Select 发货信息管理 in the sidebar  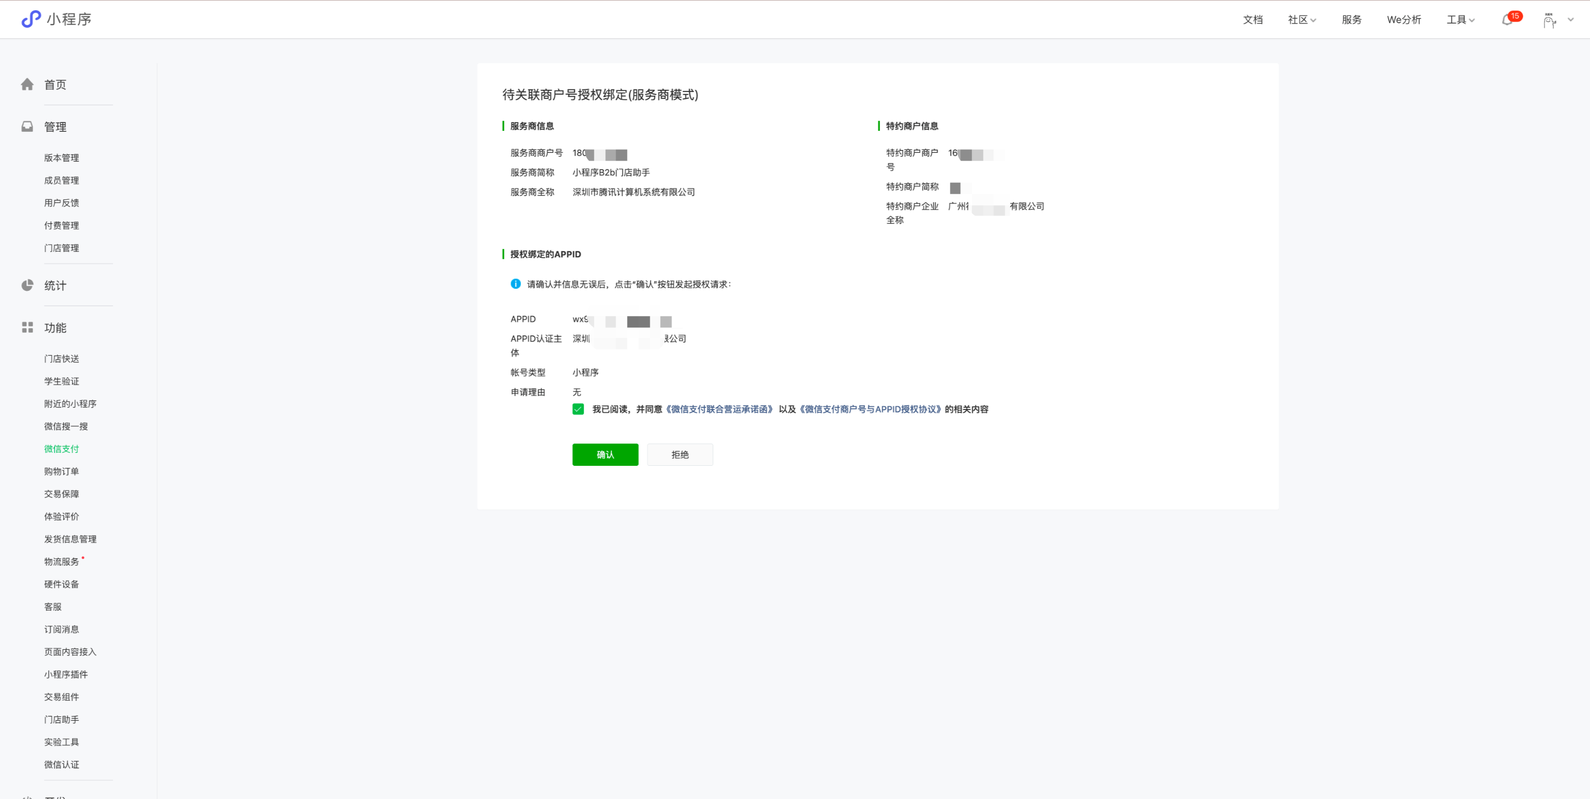(x=70, y=539)
